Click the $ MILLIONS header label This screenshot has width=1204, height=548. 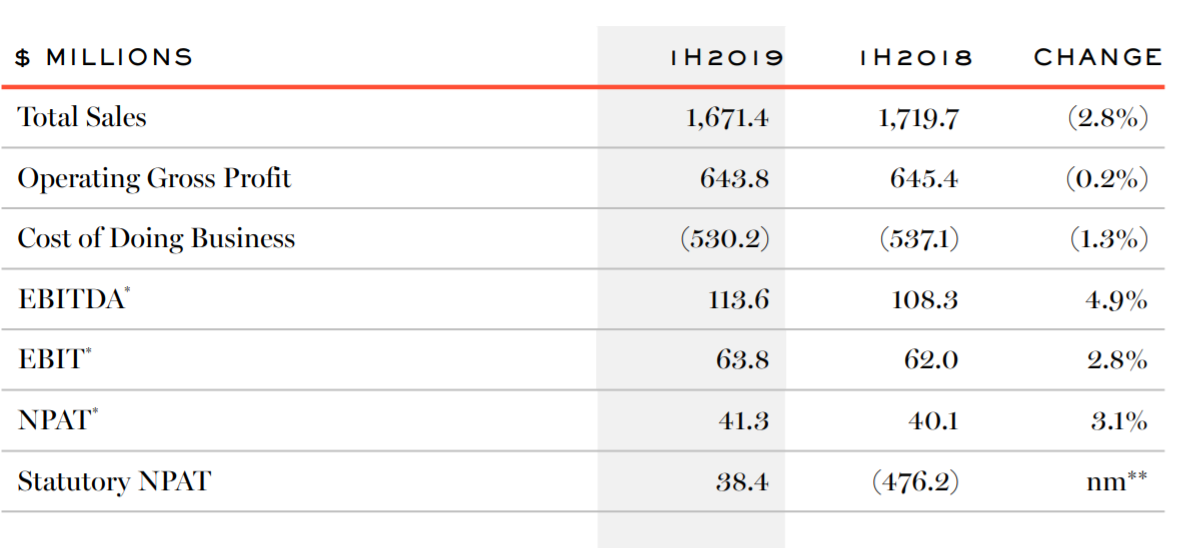point(104,57)
